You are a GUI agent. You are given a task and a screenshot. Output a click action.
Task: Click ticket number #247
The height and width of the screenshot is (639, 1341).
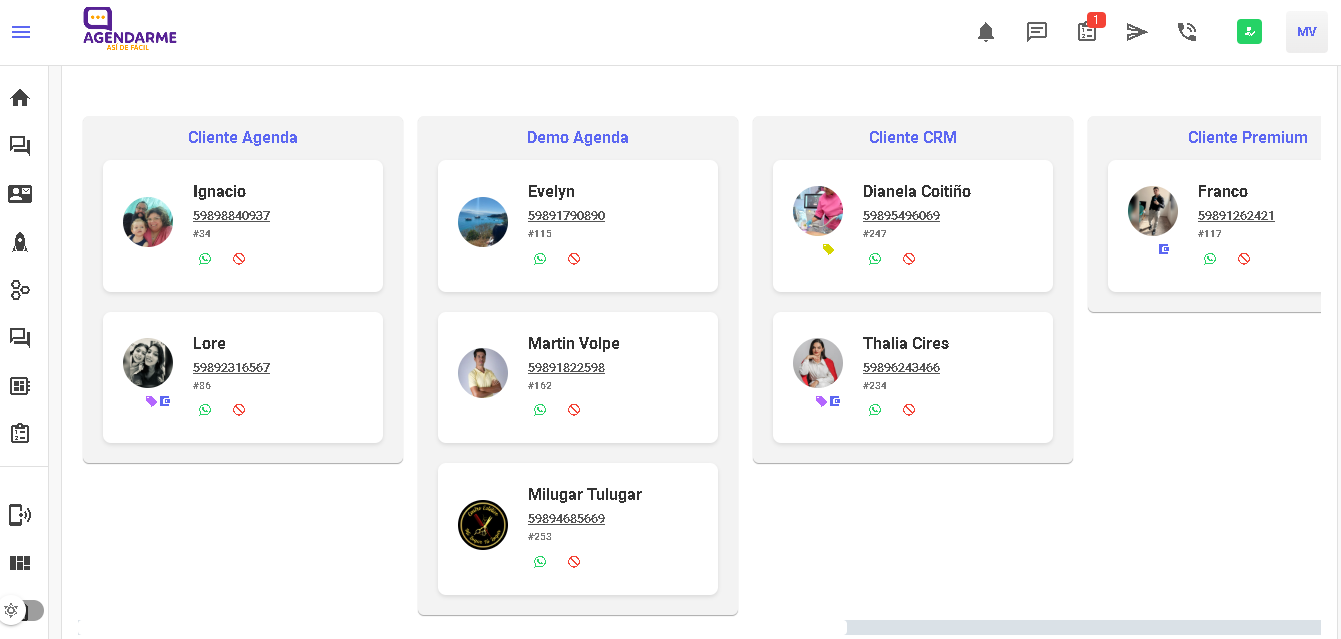point(875,234)
